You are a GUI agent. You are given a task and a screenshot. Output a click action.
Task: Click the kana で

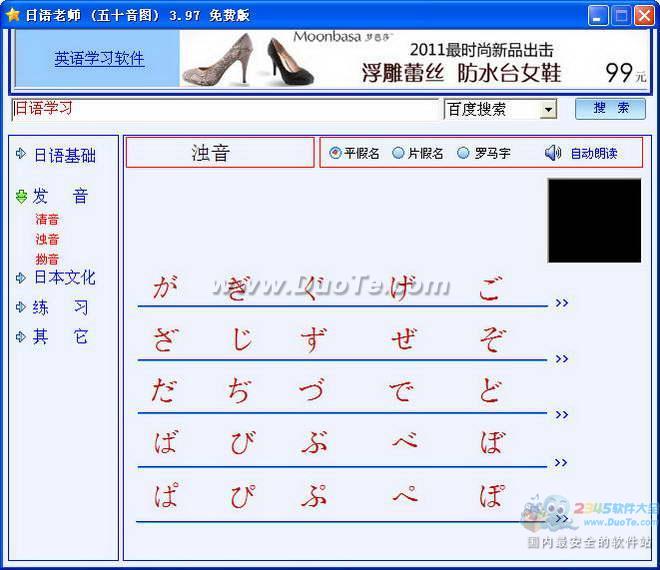point(402,392)
